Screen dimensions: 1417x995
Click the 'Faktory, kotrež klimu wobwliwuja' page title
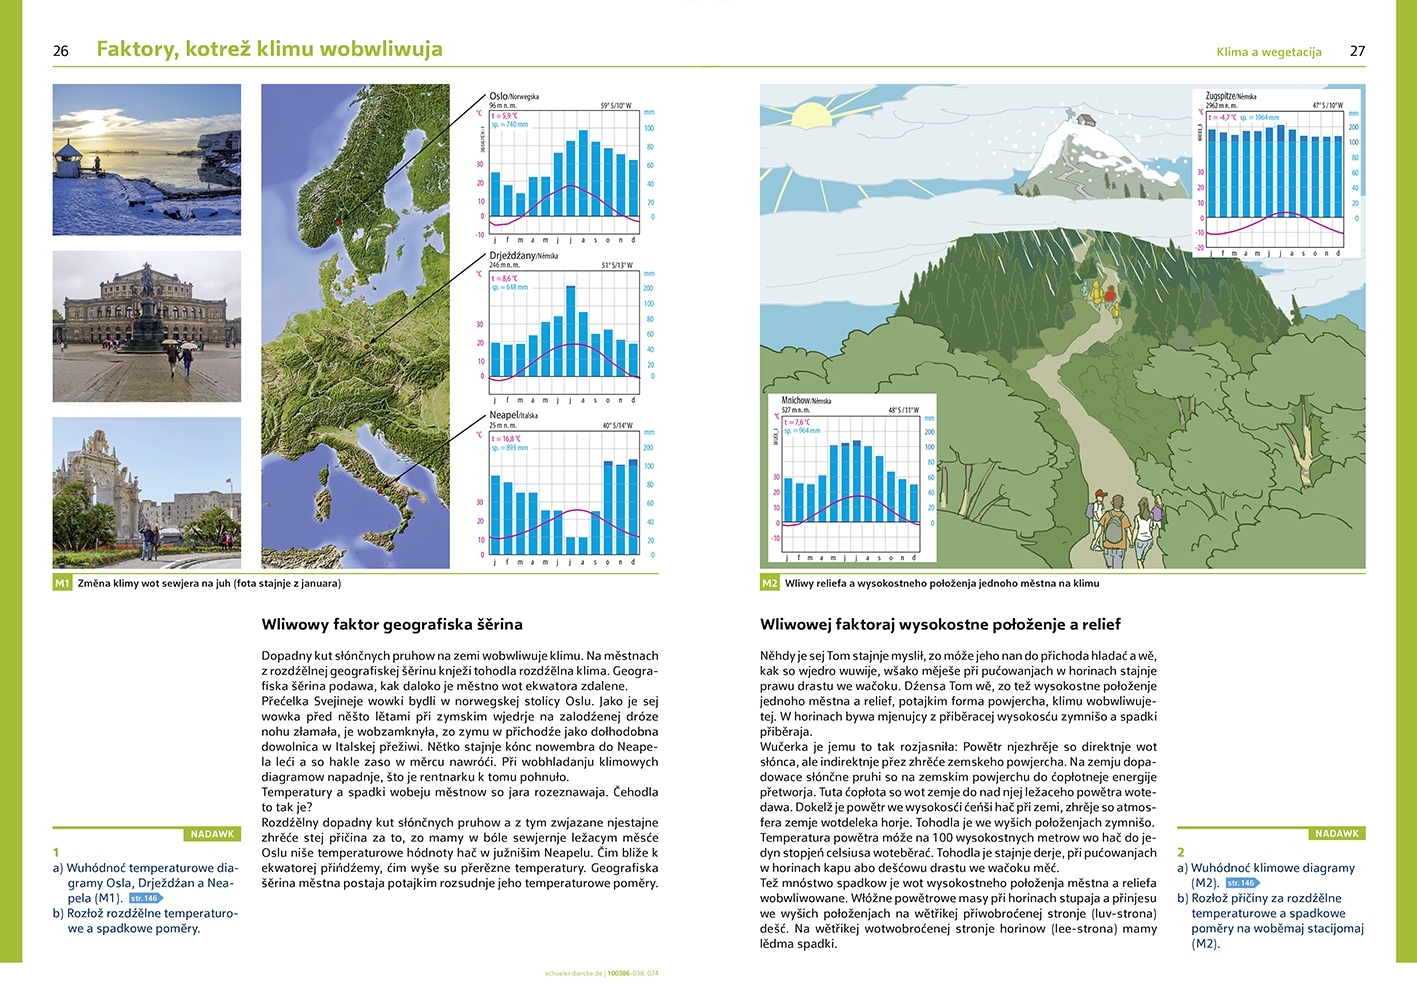pos(269,49)
